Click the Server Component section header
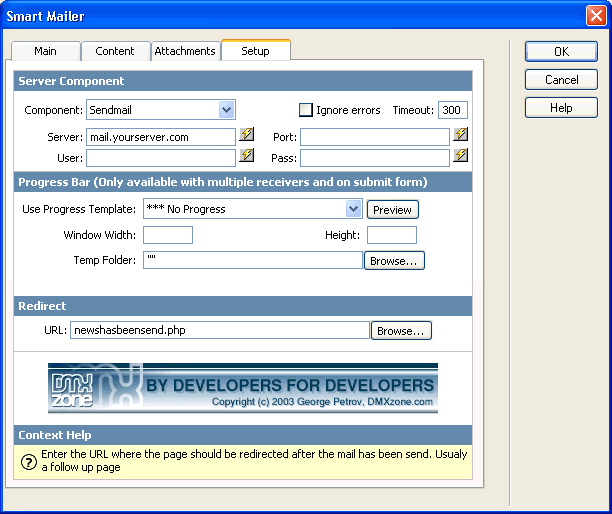The image size is (612, 514). click(243, 81)
